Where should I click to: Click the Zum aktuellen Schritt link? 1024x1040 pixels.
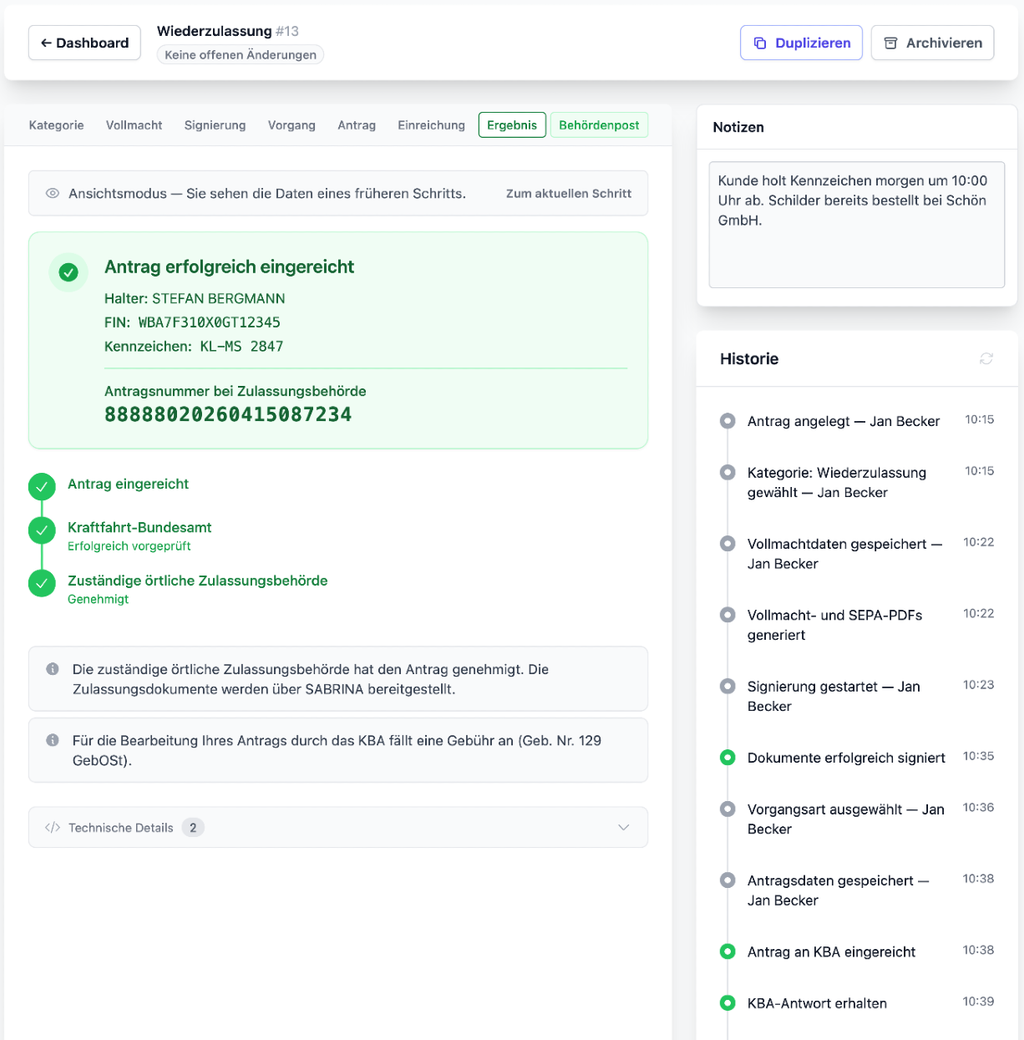pyautogui.click(x=568, y=193)
